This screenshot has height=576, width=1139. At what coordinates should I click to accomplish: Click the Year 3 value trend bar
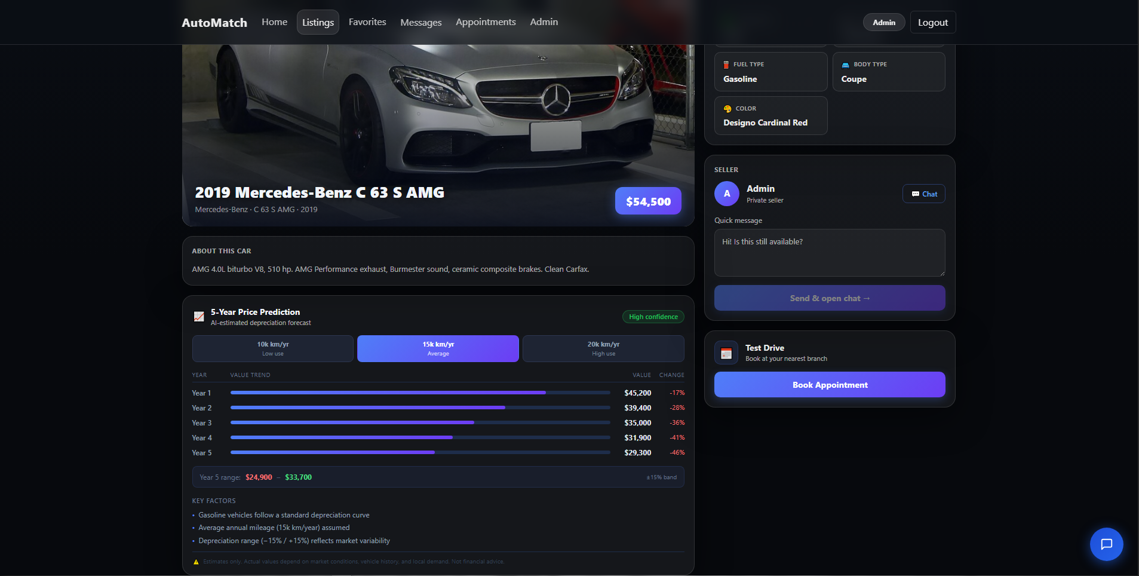coord(420,422)
